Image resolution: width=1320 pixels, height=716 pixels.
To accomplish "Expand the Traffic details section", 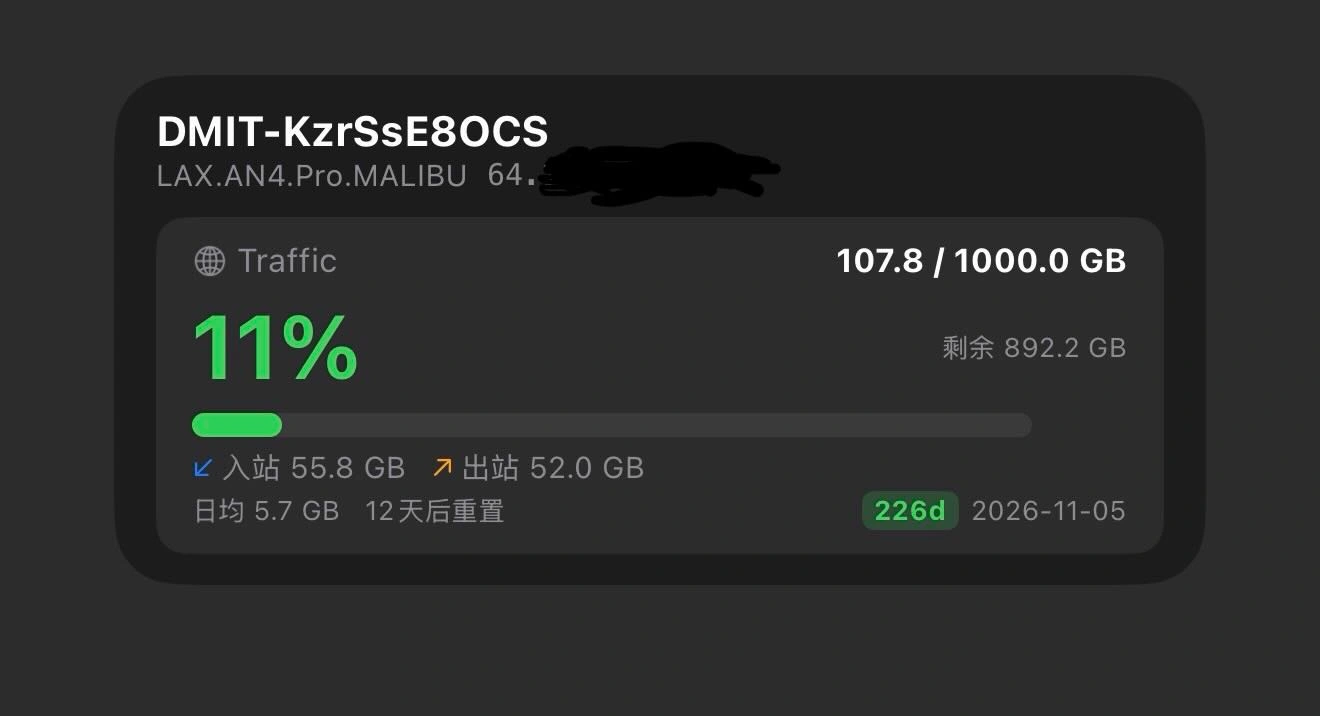I will (x=265, y=261).
